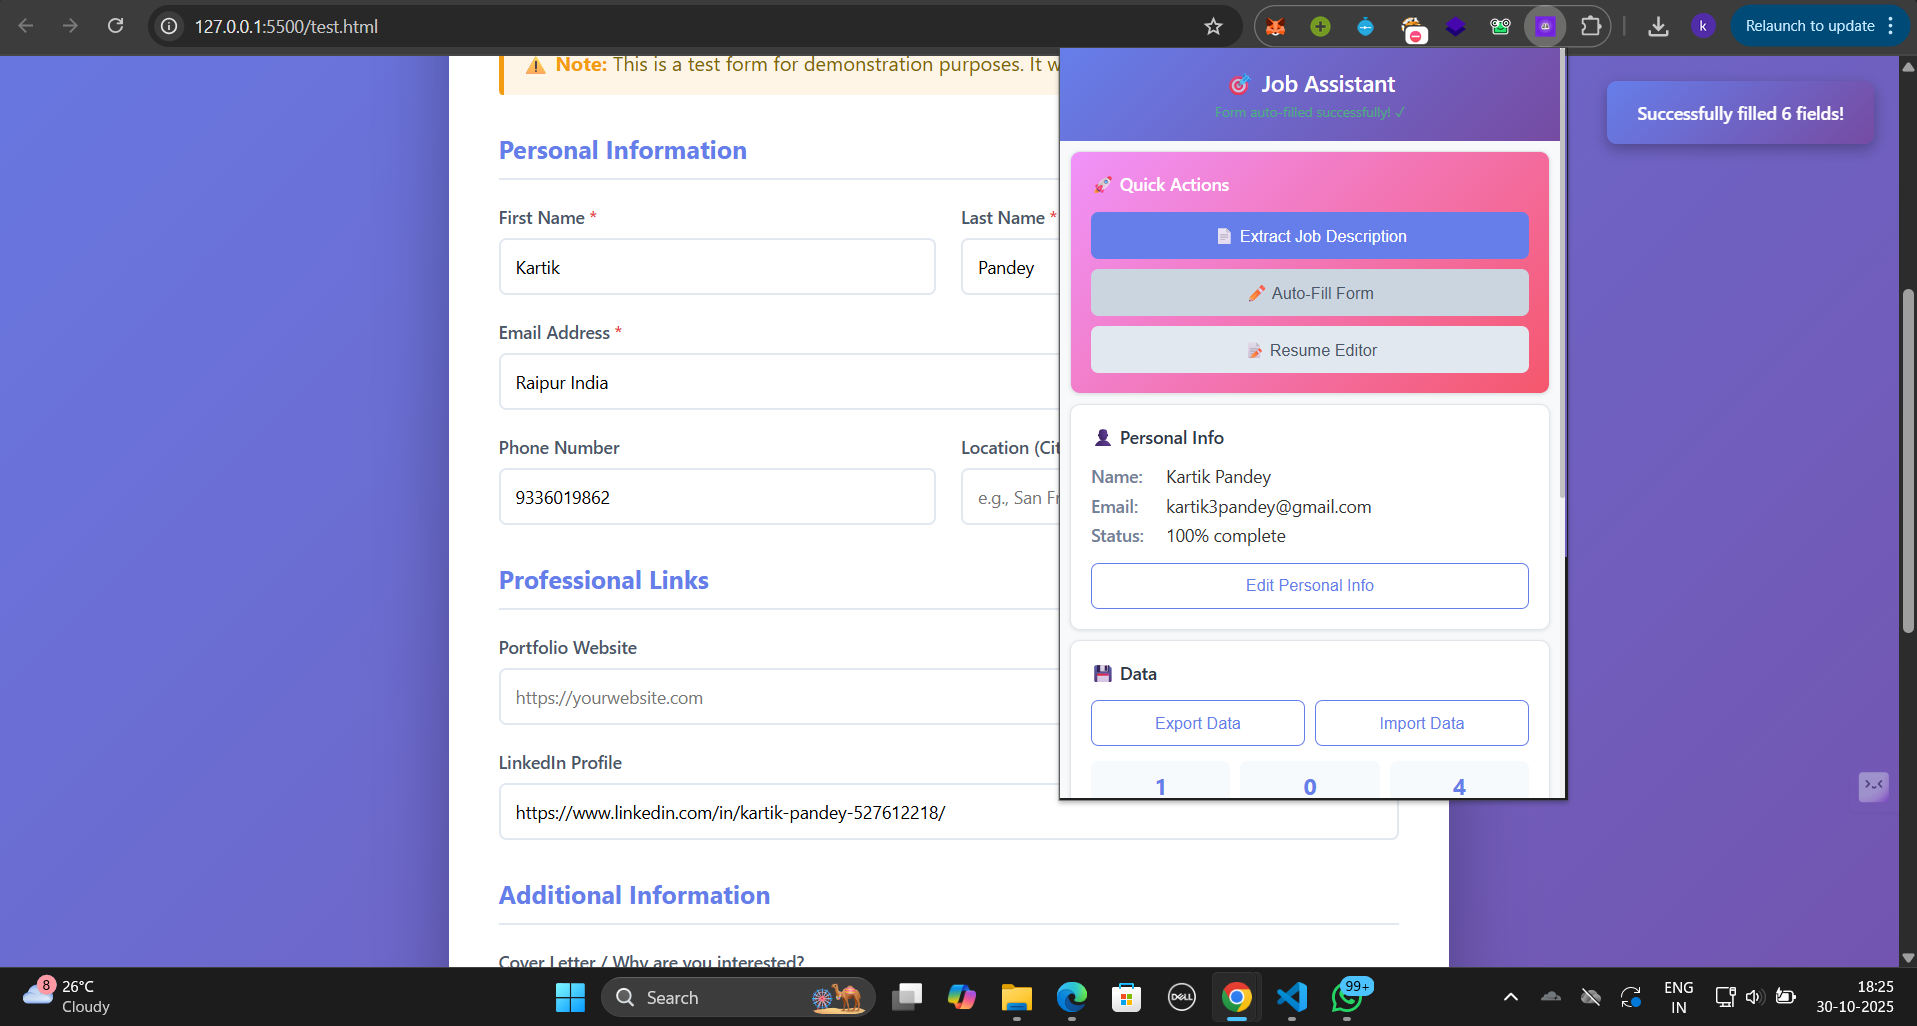Open the dark purple stacked layers extension
The image size is (1917, 1026).
click(x=1455, y=27)
